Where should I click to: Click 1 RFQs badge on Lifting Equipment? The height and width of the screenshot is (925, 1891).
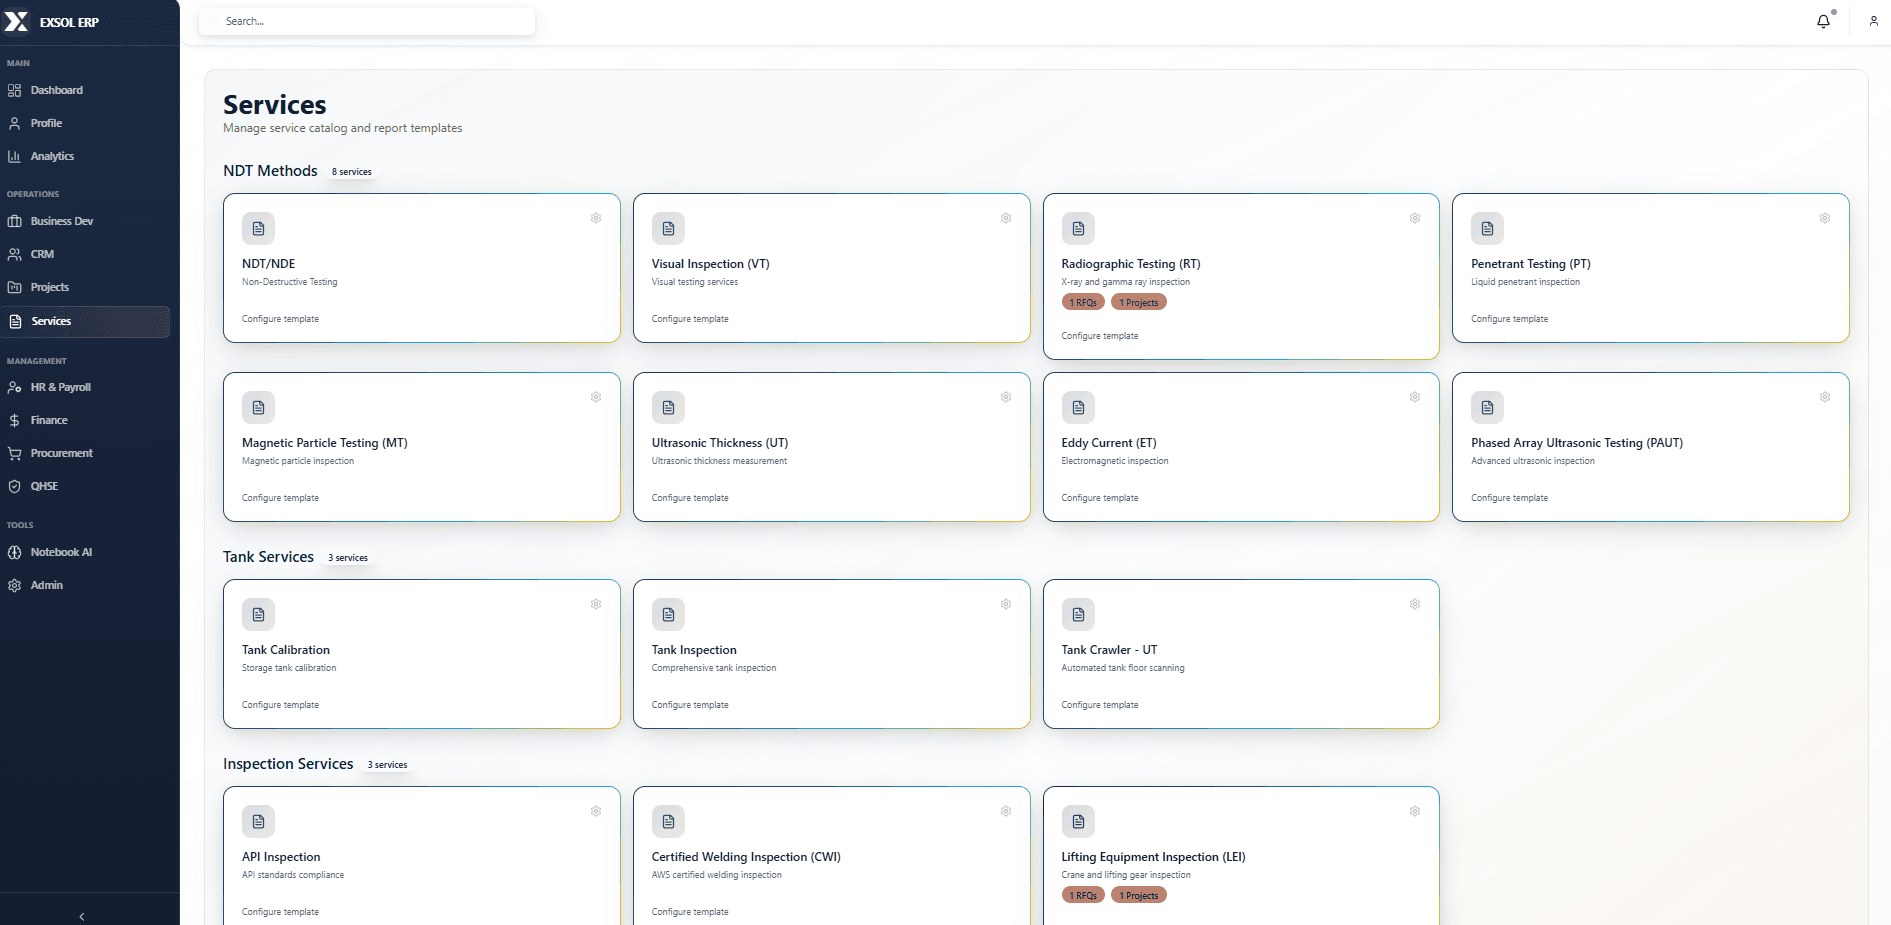[1083, 895]
